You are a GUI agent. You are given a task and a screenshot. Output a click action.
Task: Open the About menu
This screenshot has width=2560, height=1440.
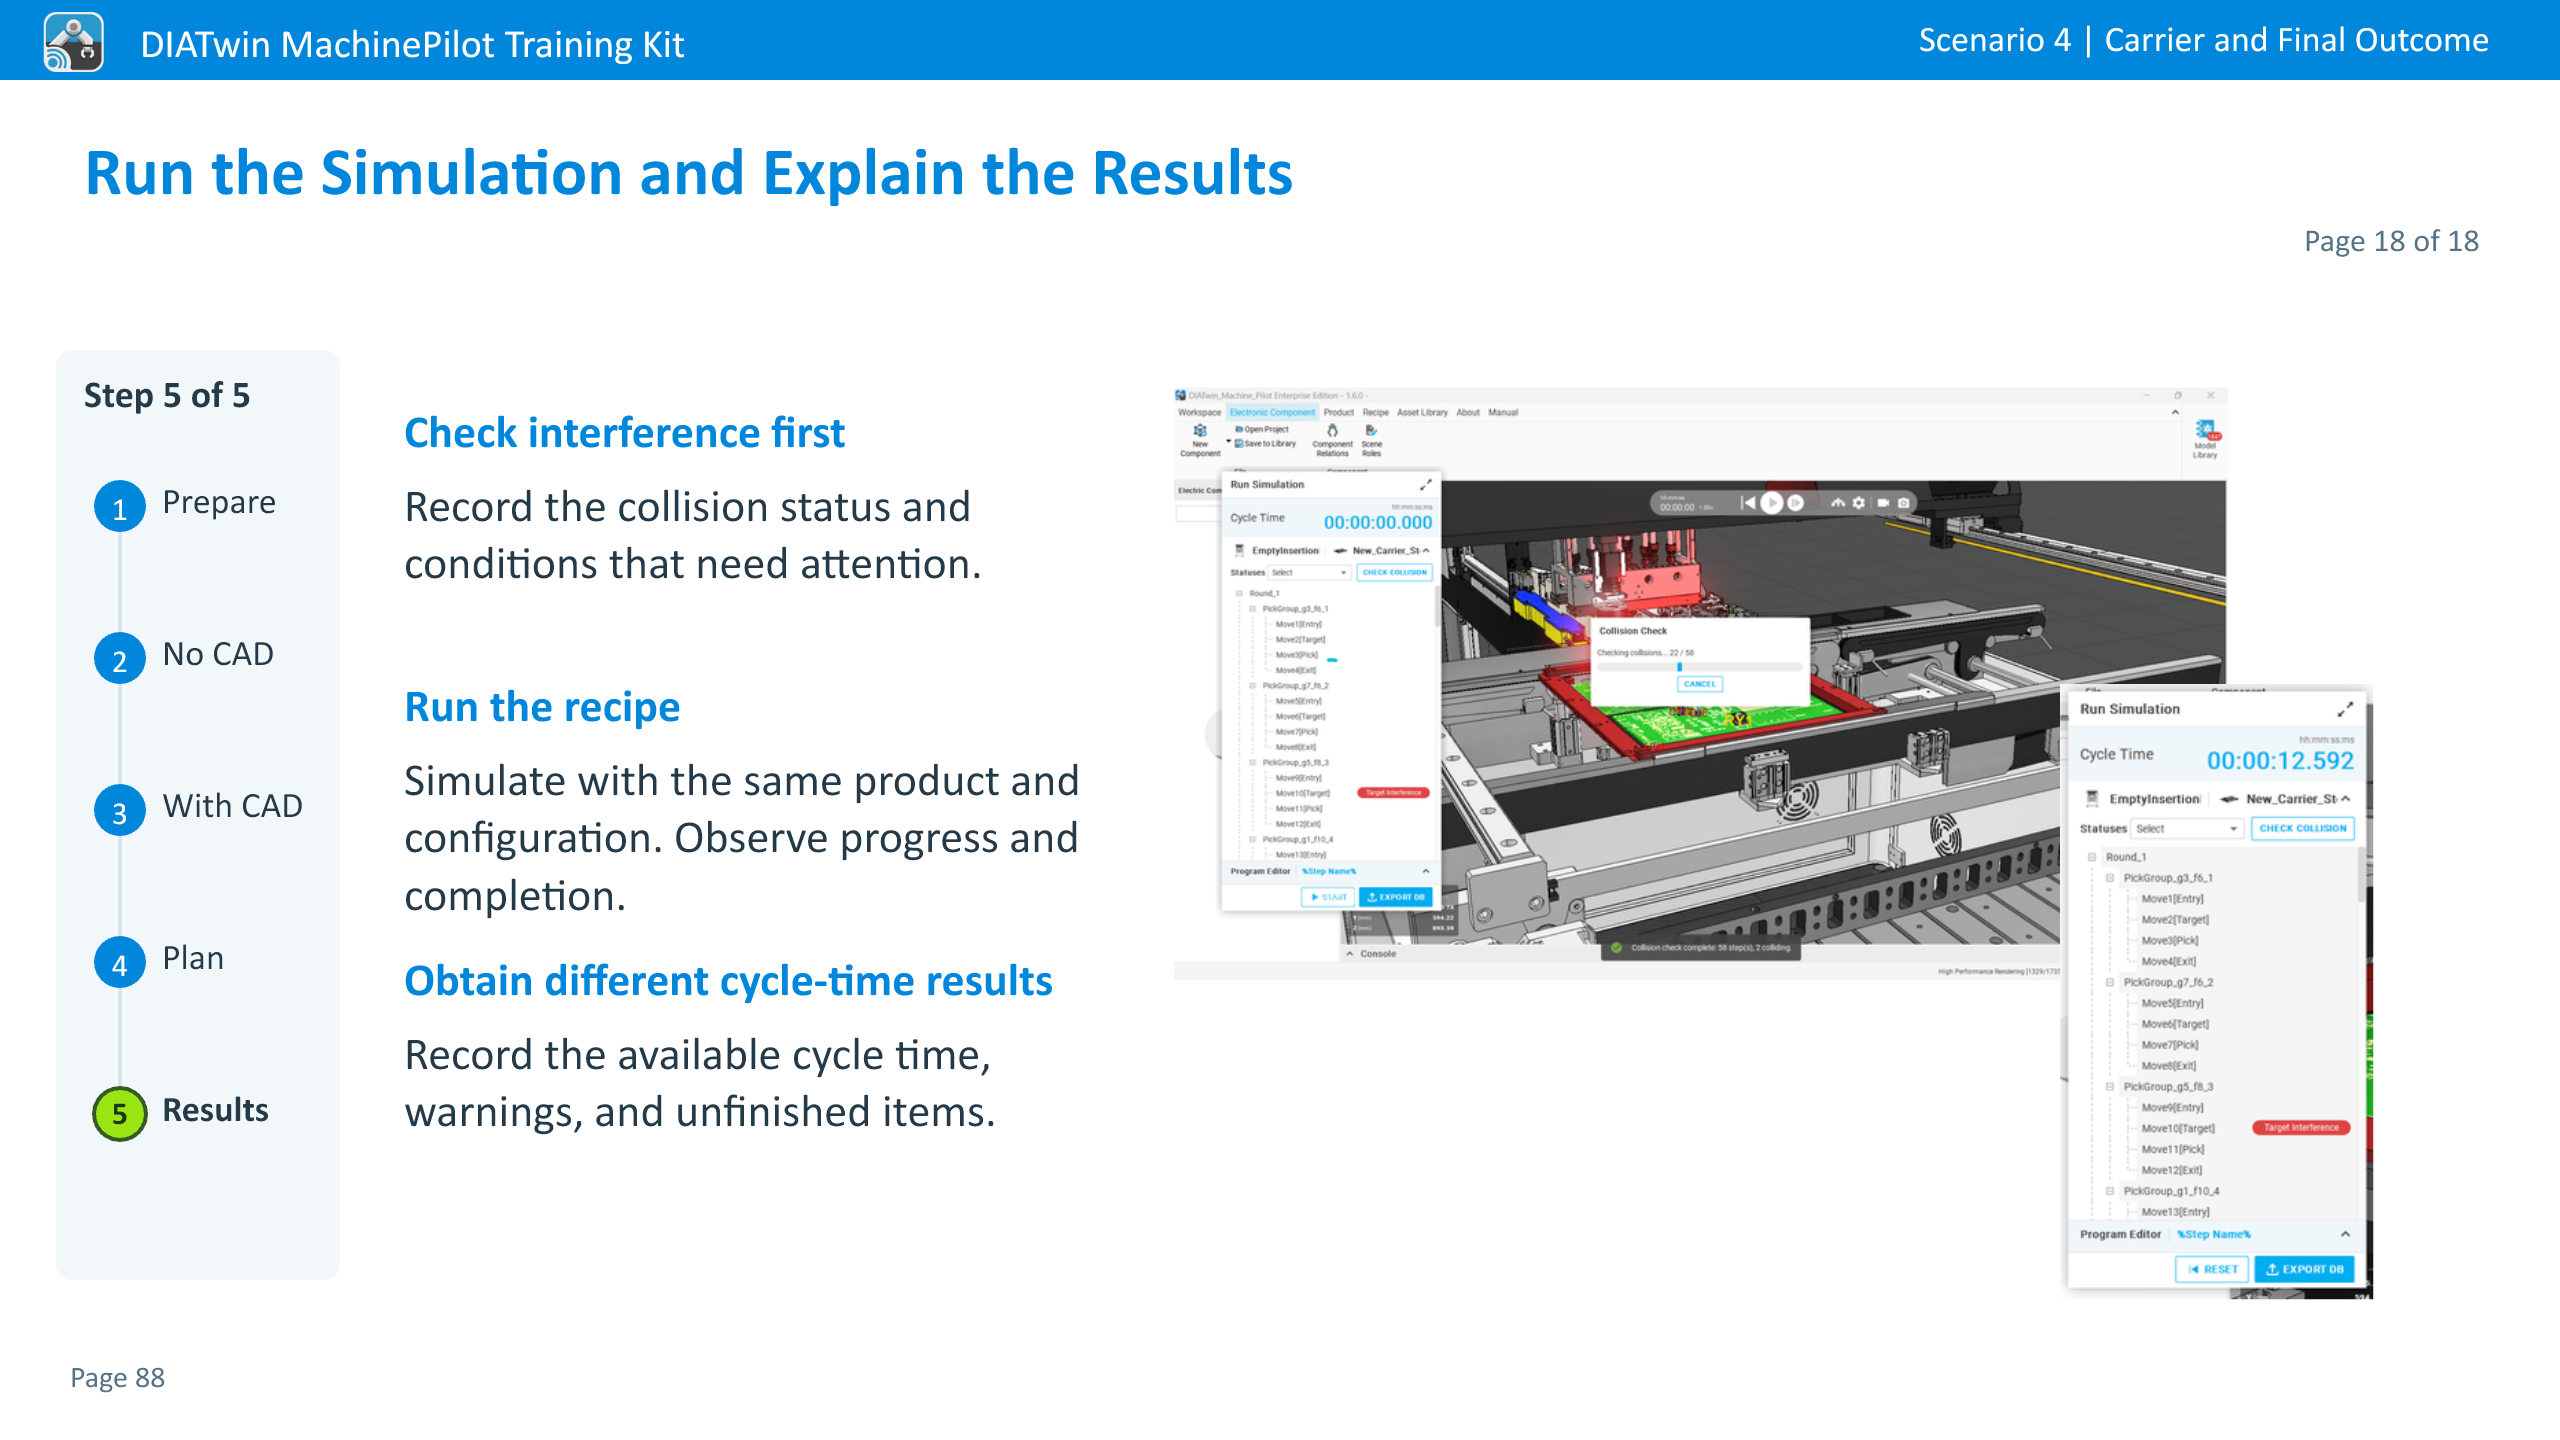1467,412
